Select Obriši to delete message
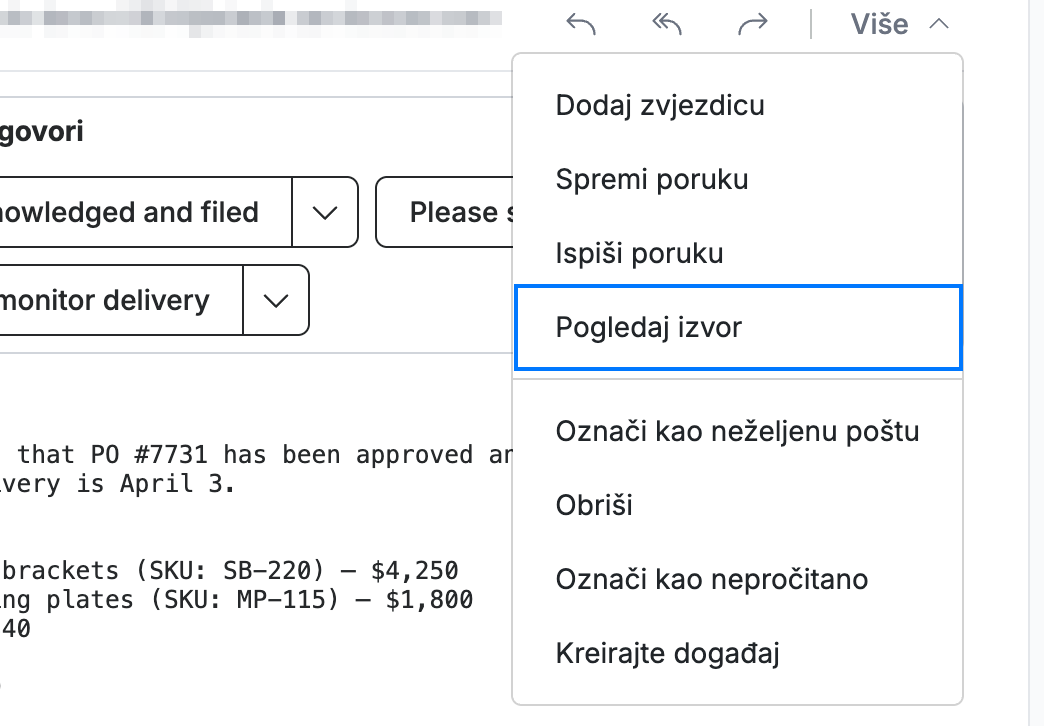The image size is (1044, 726). pos(738,505)
